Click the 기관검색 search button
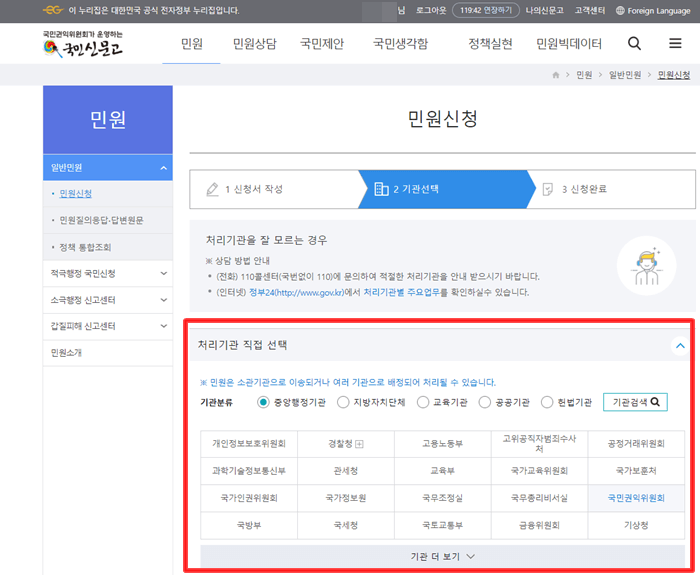700x575 pixels. point(635,402)
